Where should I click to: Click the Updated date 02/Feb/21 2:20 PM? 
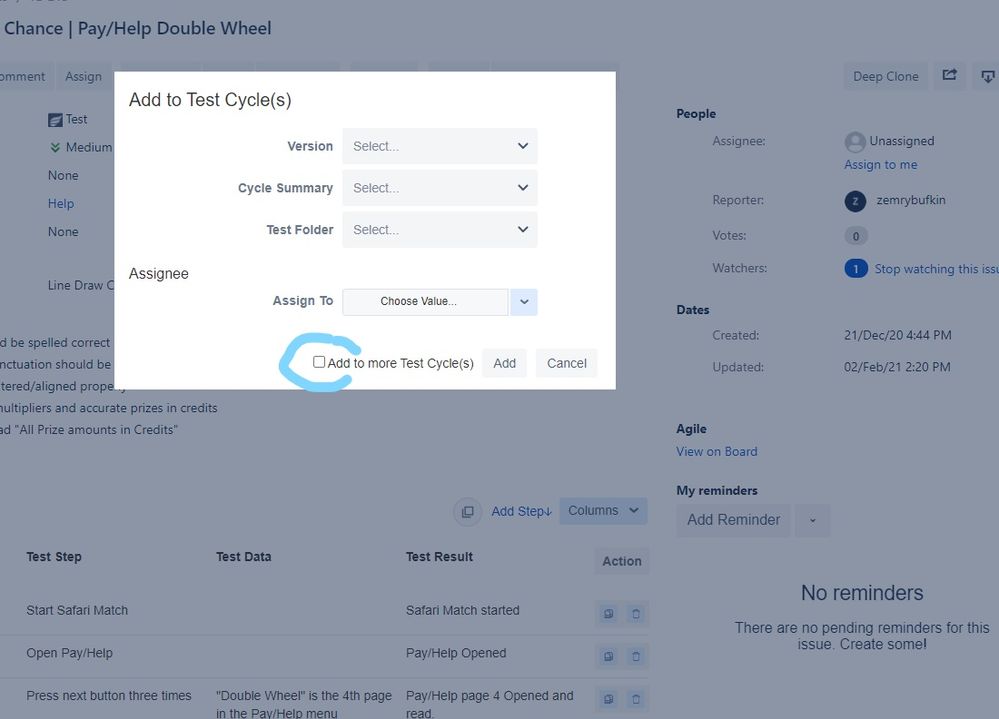coord(897,367)
